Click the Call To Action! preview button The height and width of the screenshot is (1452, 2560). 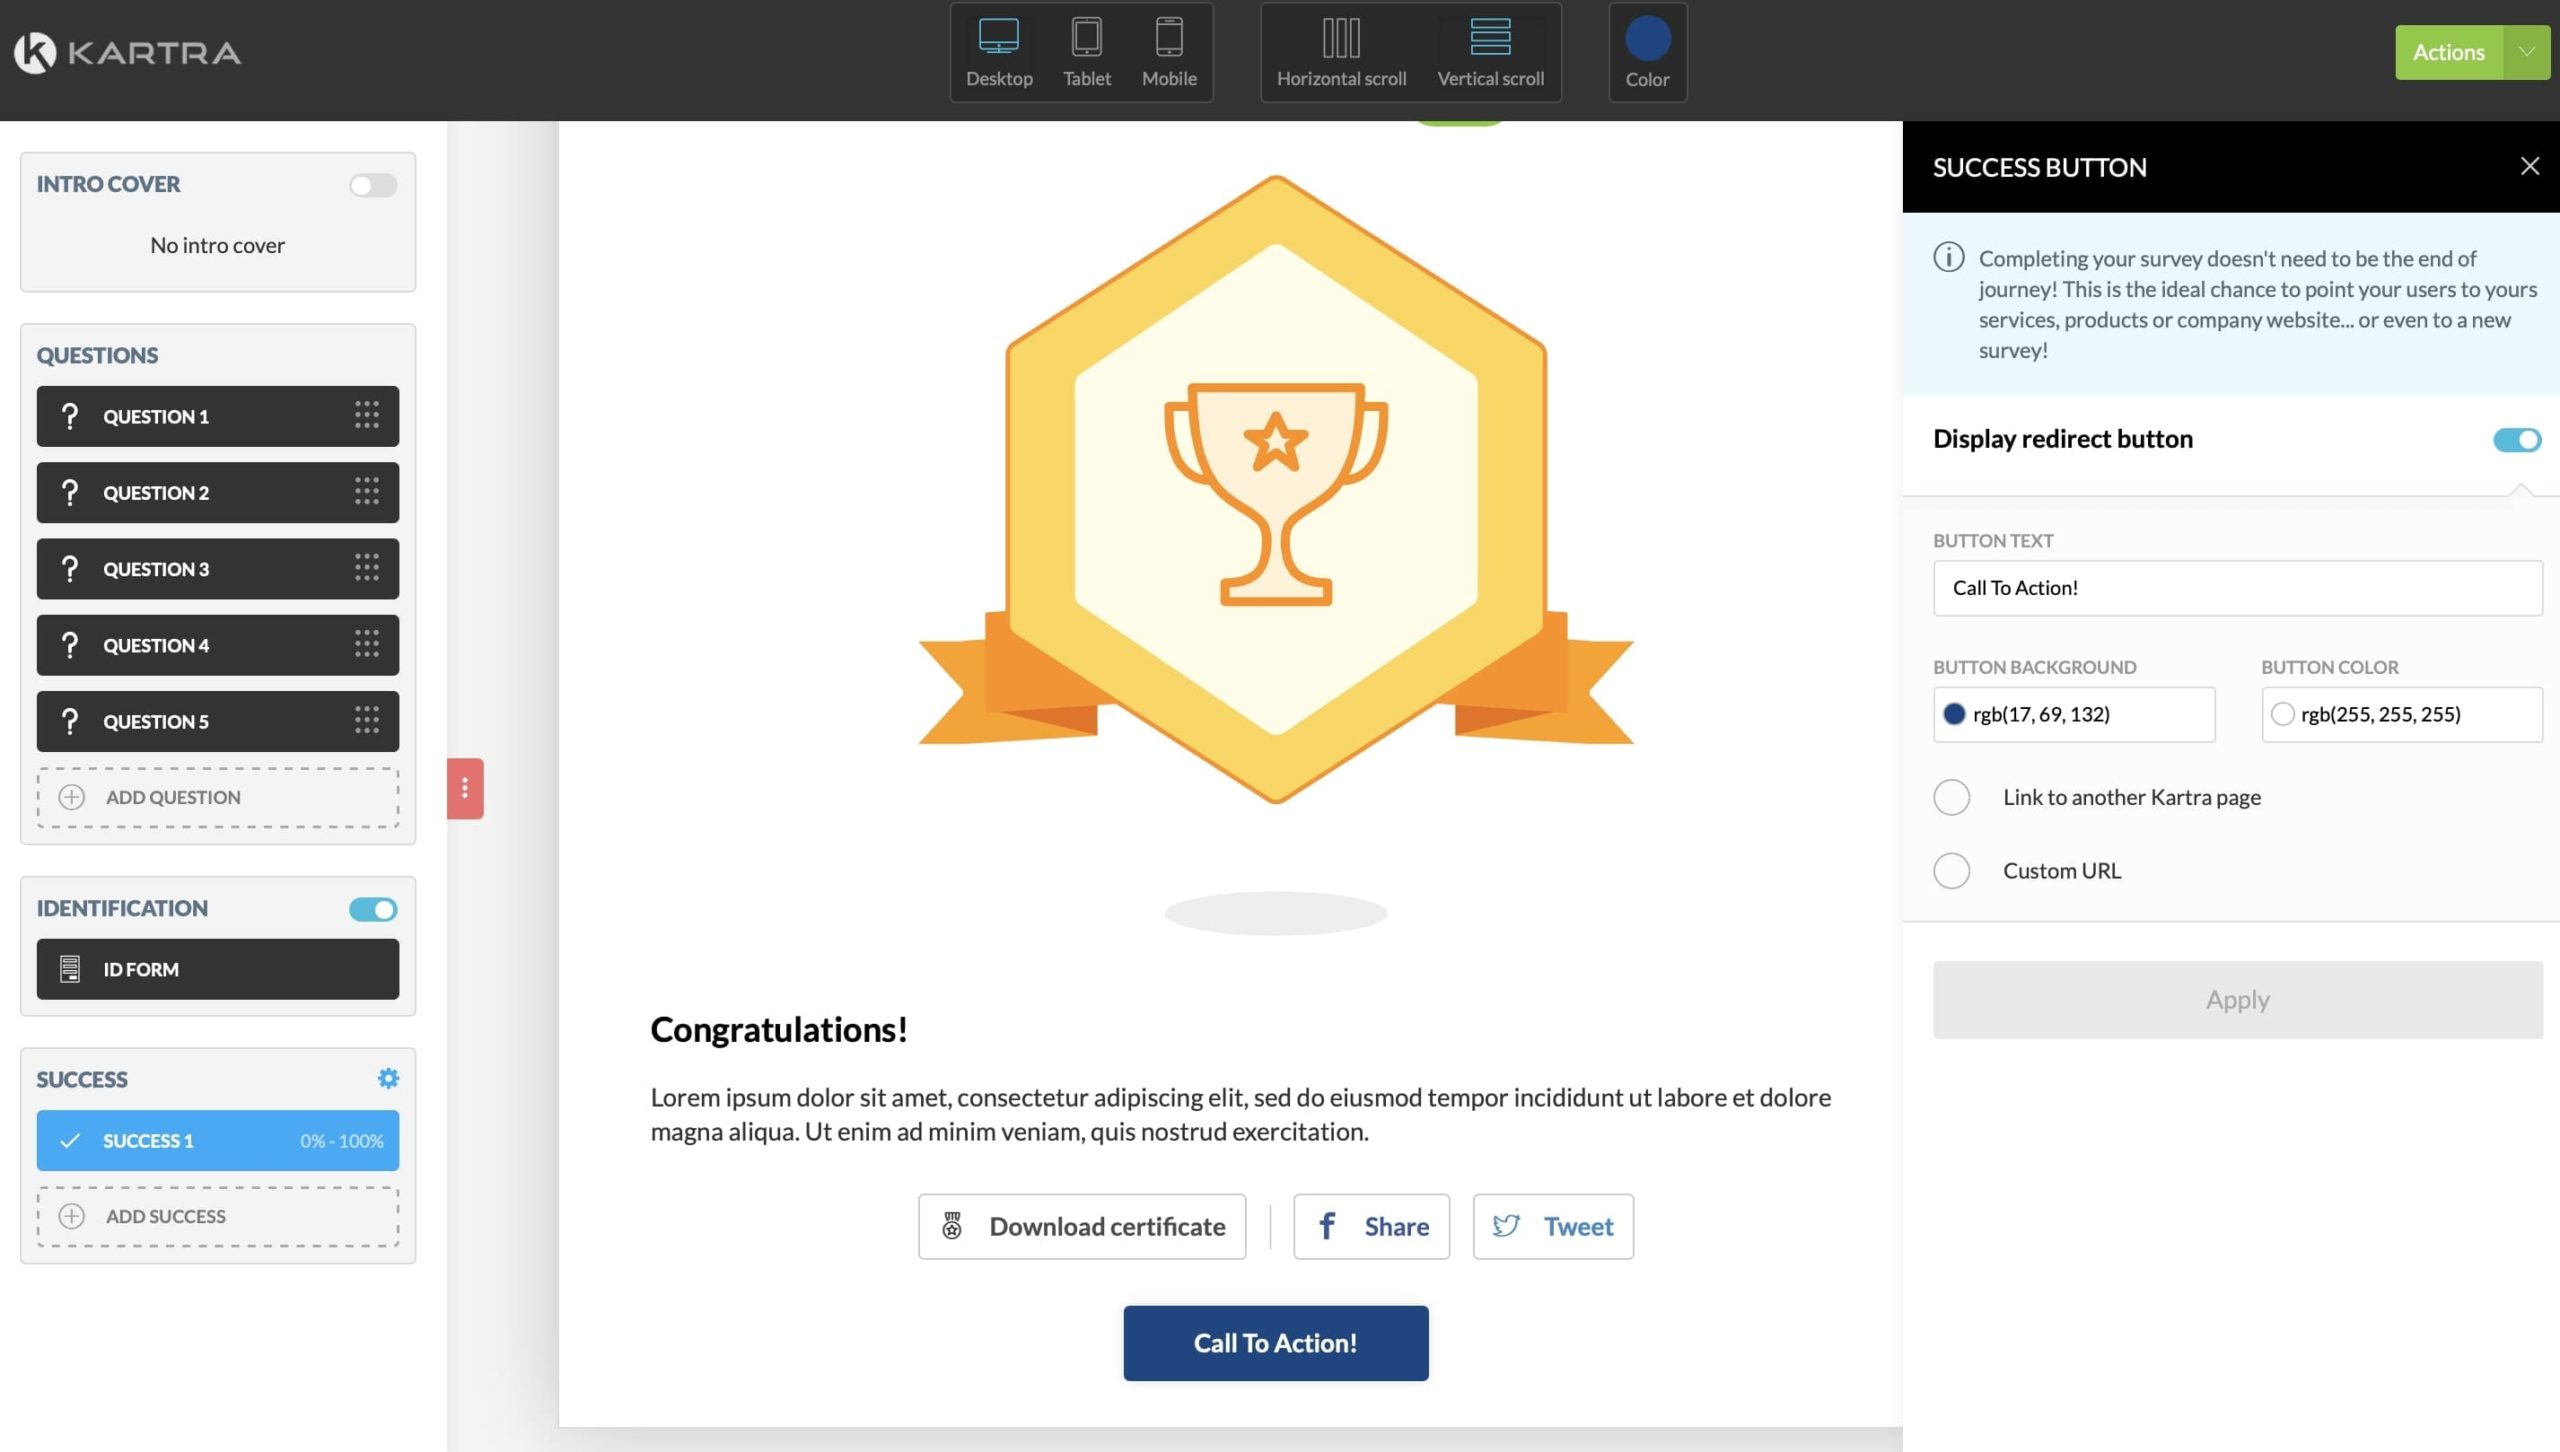click(1276, 1343)
